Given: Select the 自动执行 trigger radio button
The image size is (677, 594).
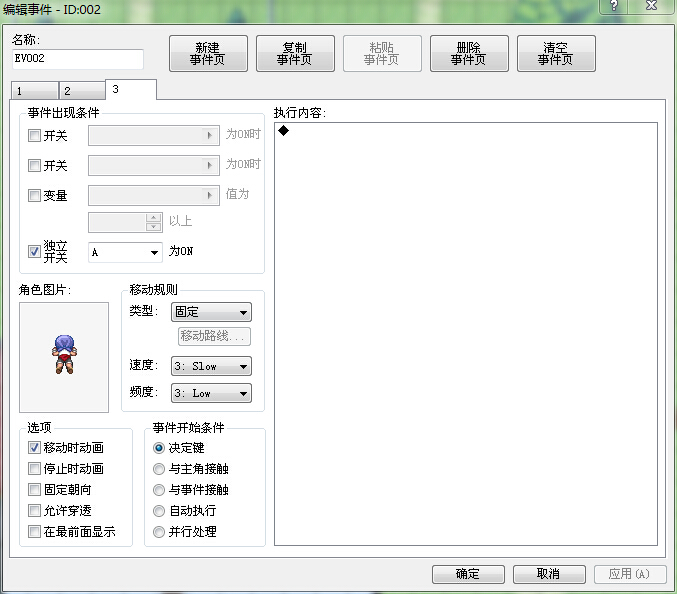Looking at the screenshot, I should (x=159, y=511).
